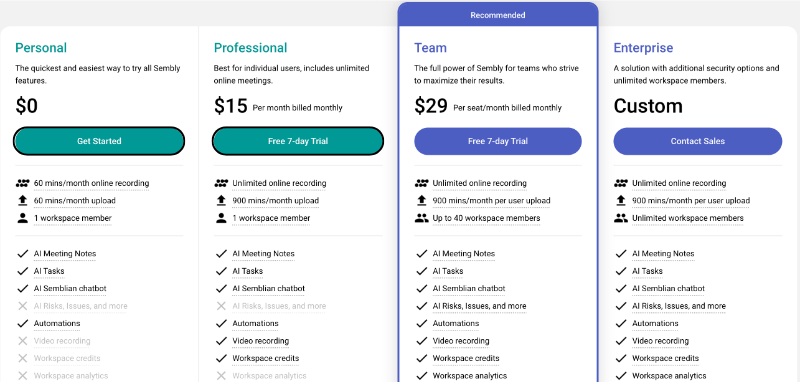Click 'AI Semblian chatbot' text in Personal plan
The image size is (800, 382).
pos(70,289)
